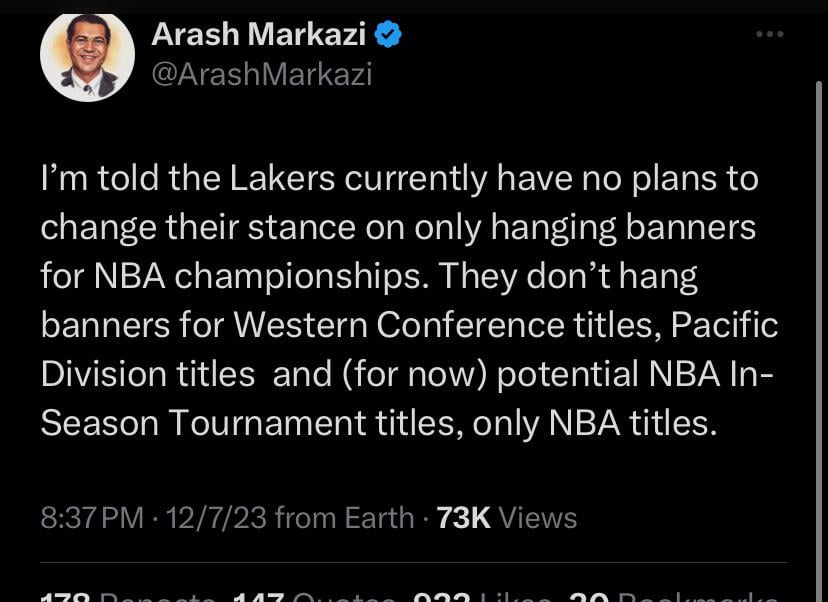Viewport: 828px width, 602px height.
Task: Click the 8:37 PM timestamp
Action: click(92, 518)
